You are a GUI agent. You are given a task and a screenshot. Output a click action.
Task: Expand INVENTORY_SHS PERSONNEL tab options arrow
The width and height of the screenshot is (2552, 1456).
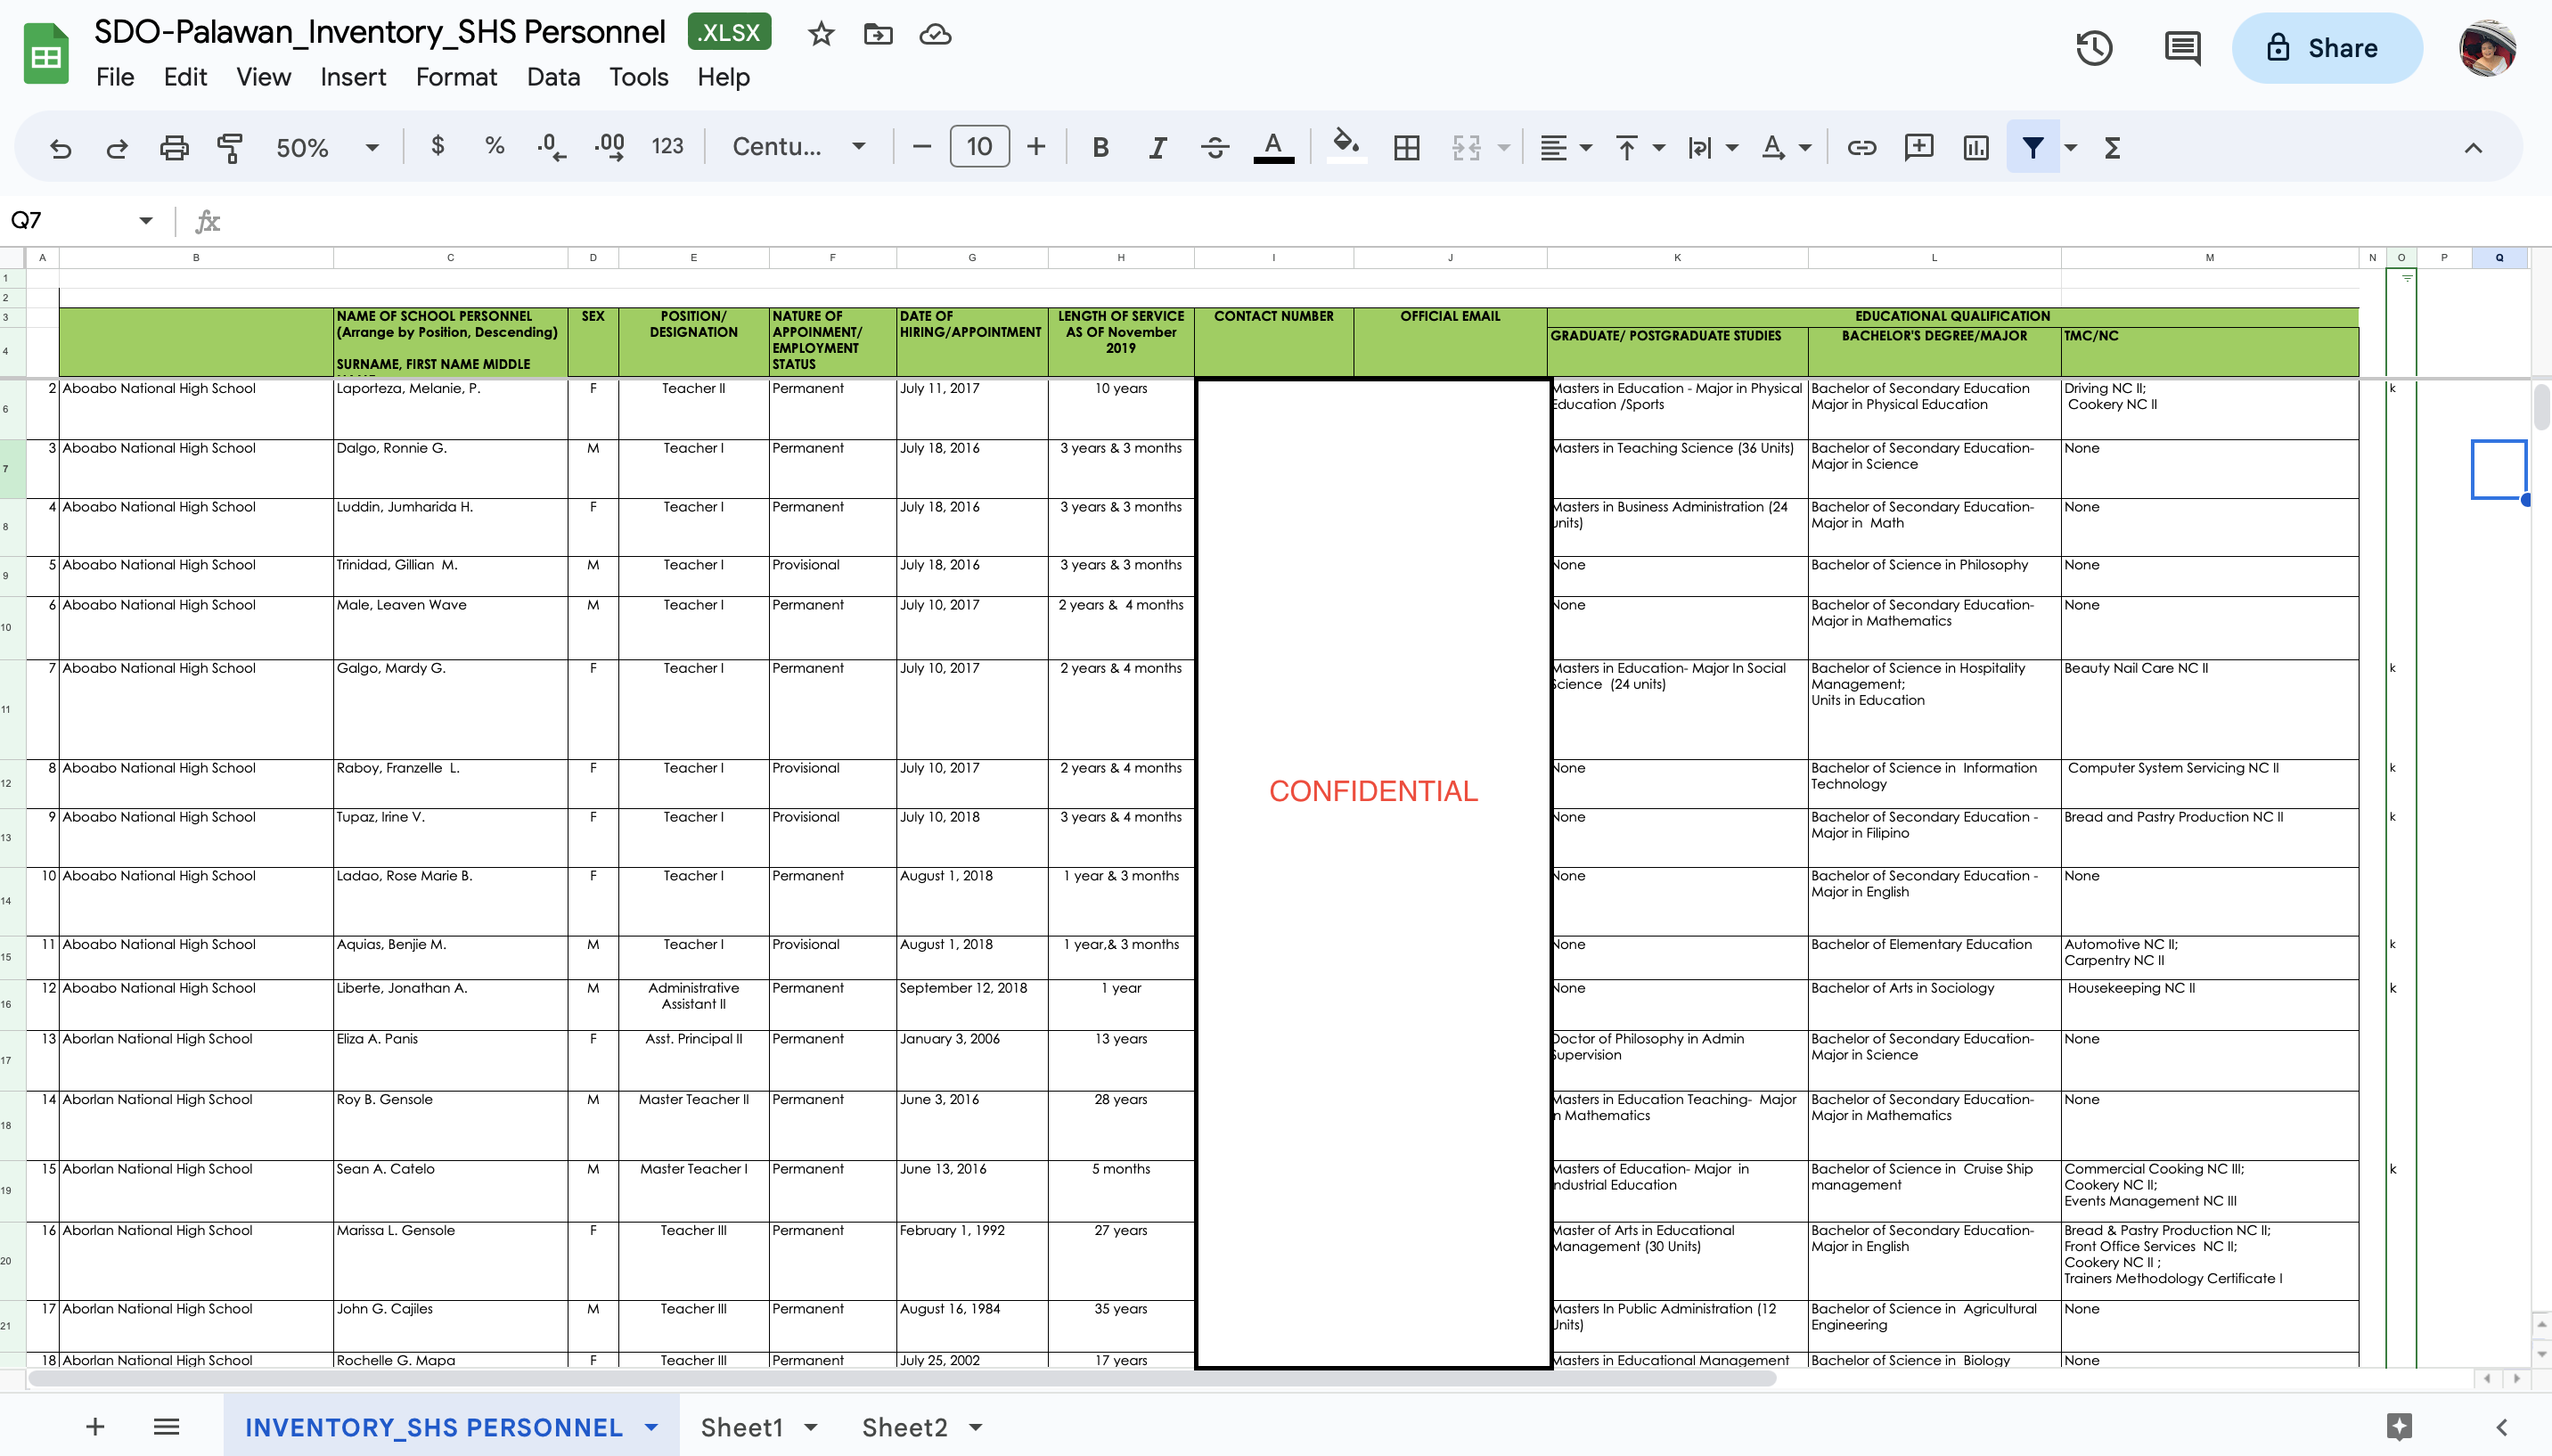point(652,1427)
